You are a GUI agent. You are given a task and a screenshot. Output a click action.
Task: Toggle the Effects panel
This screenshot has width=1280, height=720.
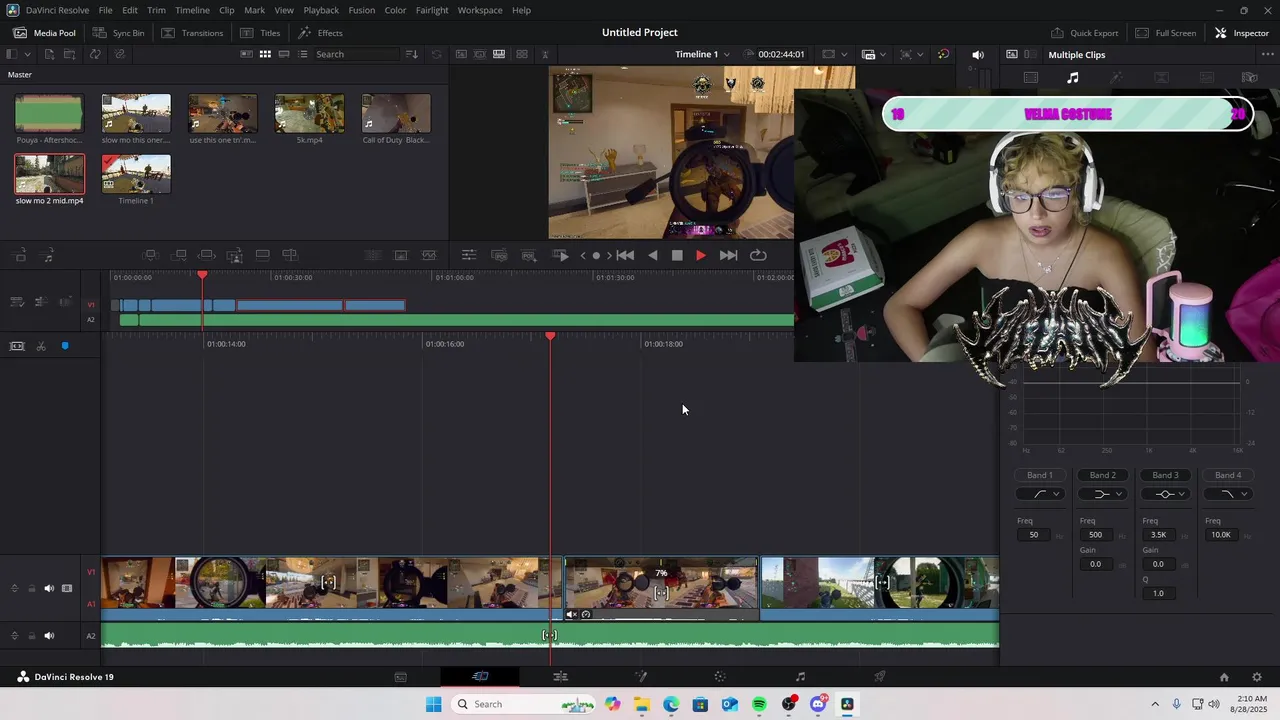pyautogui.click(x=320, y=33)
